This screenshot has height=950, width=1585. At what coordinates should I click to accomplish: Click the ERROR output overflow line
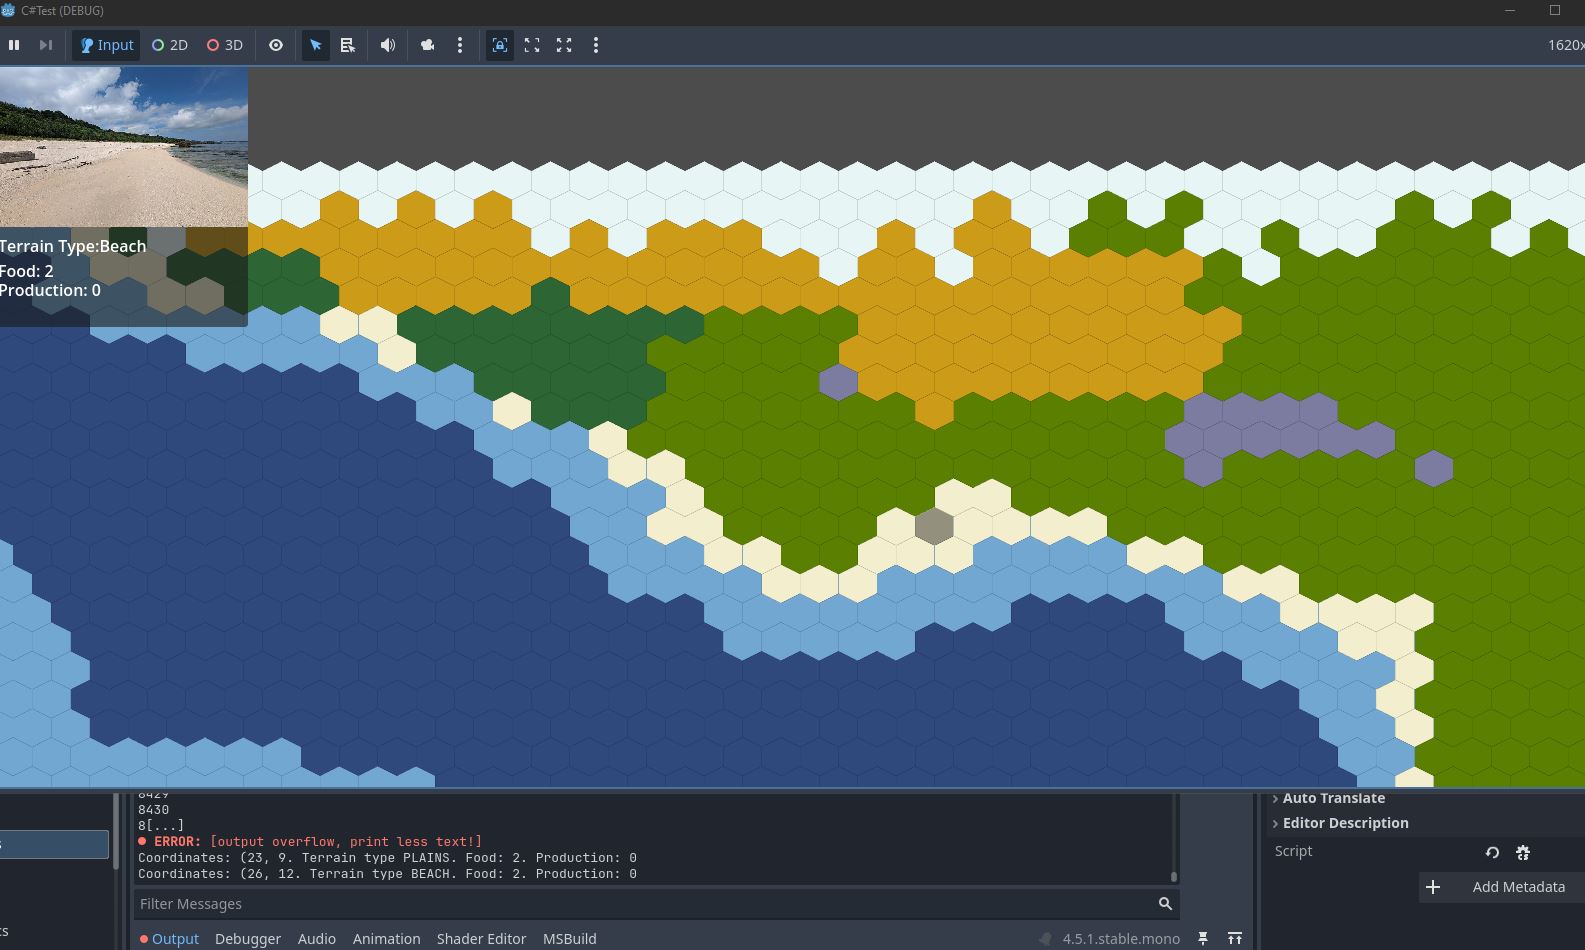310,842
